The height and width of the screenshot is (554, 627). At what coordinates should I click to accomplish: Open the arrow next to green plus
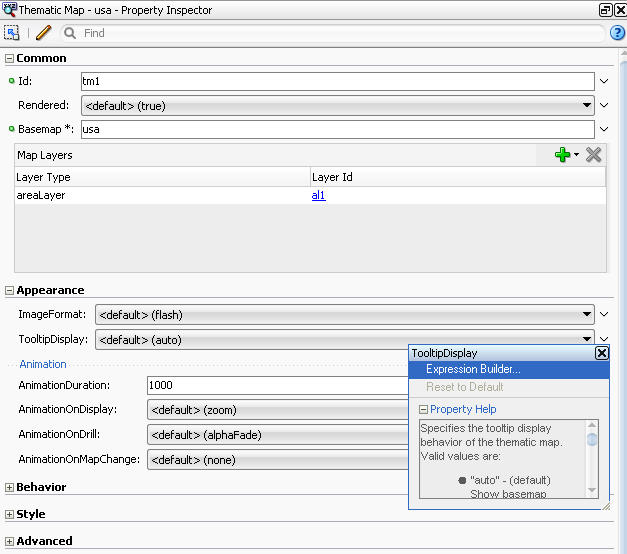point(576,154)
